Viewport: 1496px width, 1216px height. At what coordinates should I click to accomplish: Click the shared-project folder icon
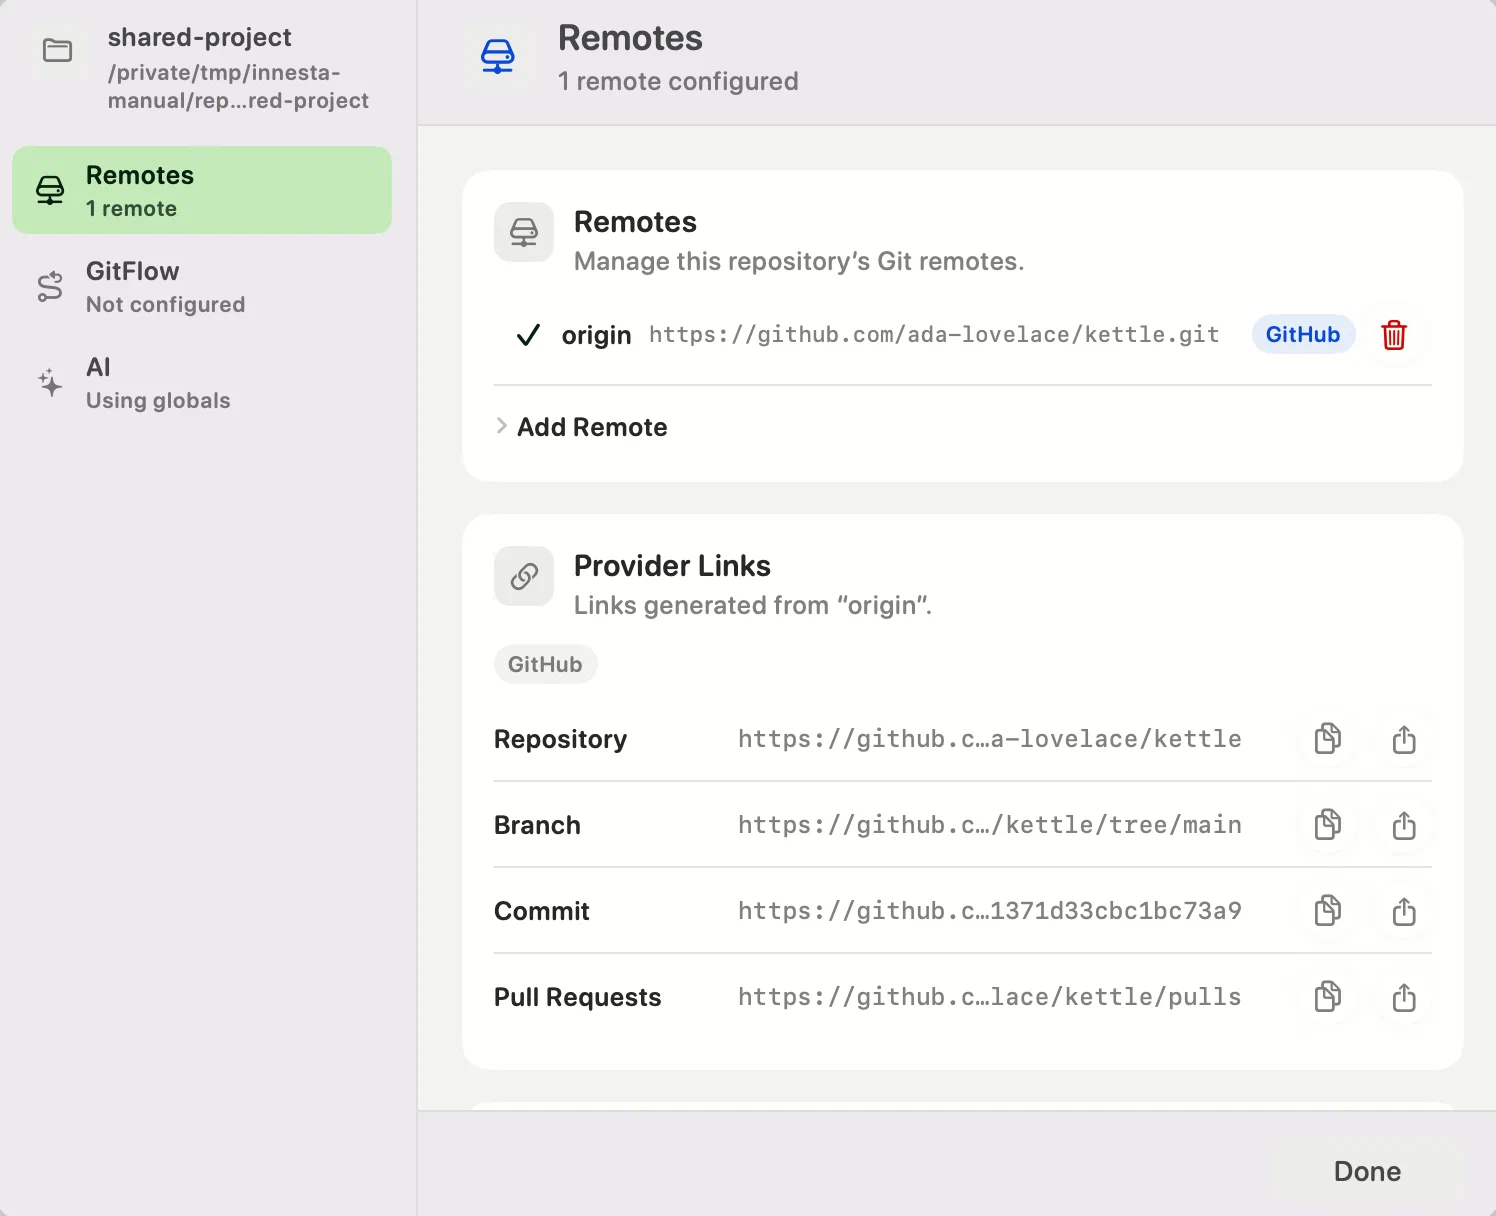58,50
